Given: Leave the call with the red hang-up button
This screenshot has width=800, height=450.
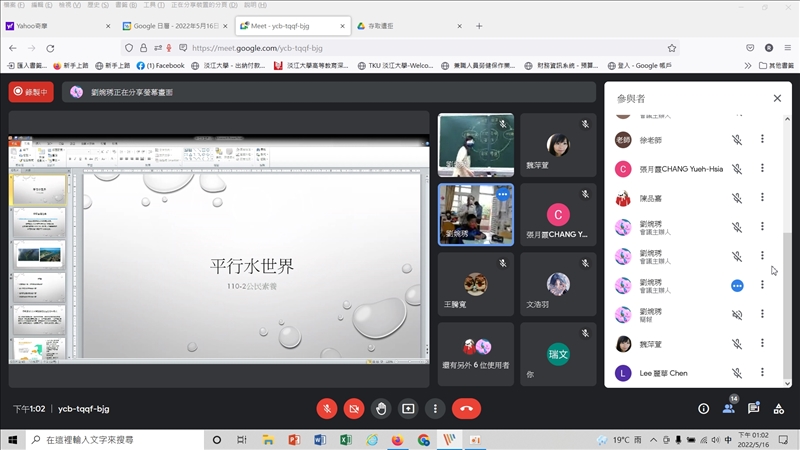Looking at the screenshot, I should pyautogui.click(x=466, y=408).
